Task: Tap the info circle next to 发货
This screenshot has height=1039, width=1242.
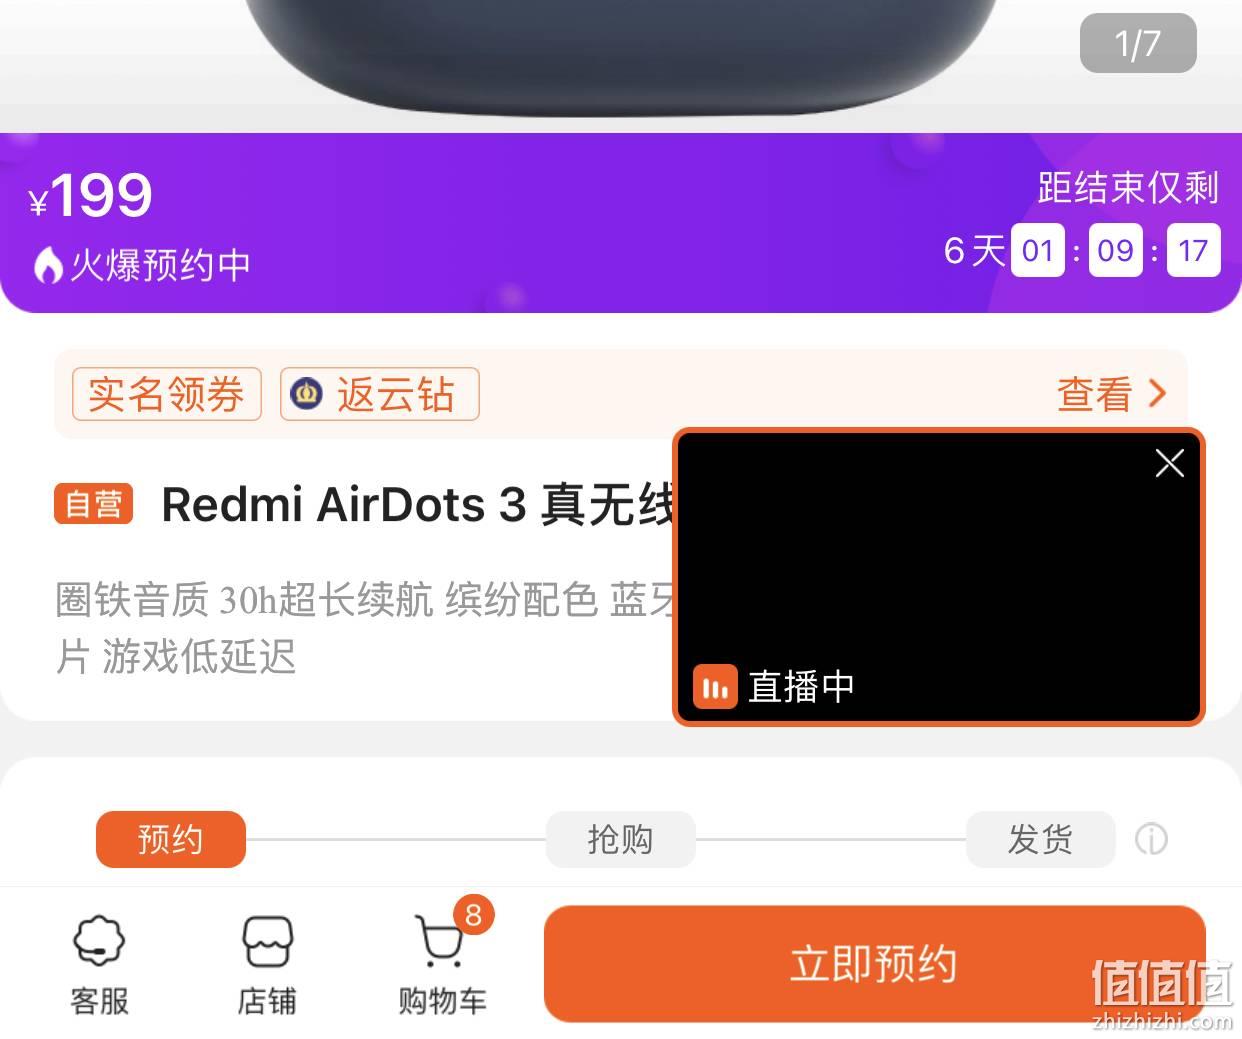Action: pyautogui.click(x=1151, y=839)
